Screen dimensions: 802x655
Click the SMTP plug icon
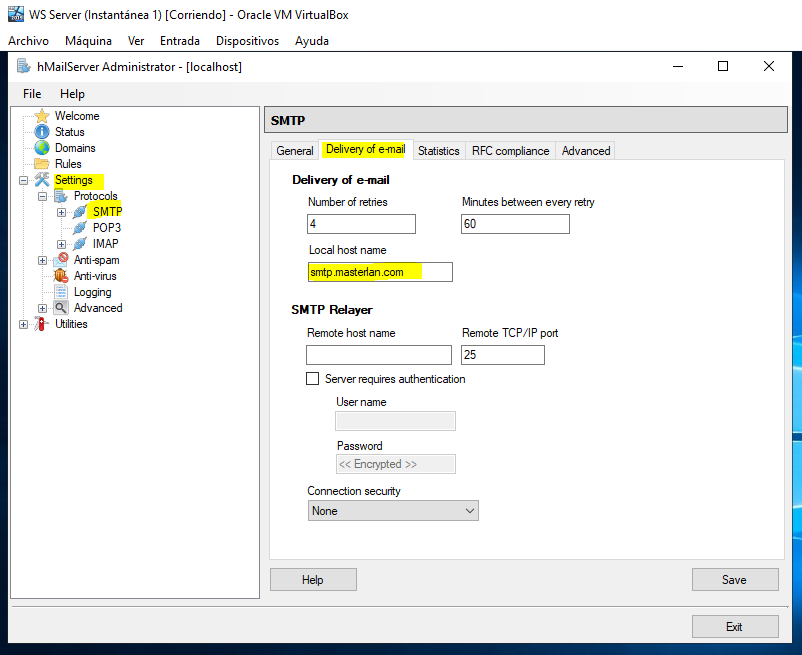pyautogui.click(x=80, y=212)
